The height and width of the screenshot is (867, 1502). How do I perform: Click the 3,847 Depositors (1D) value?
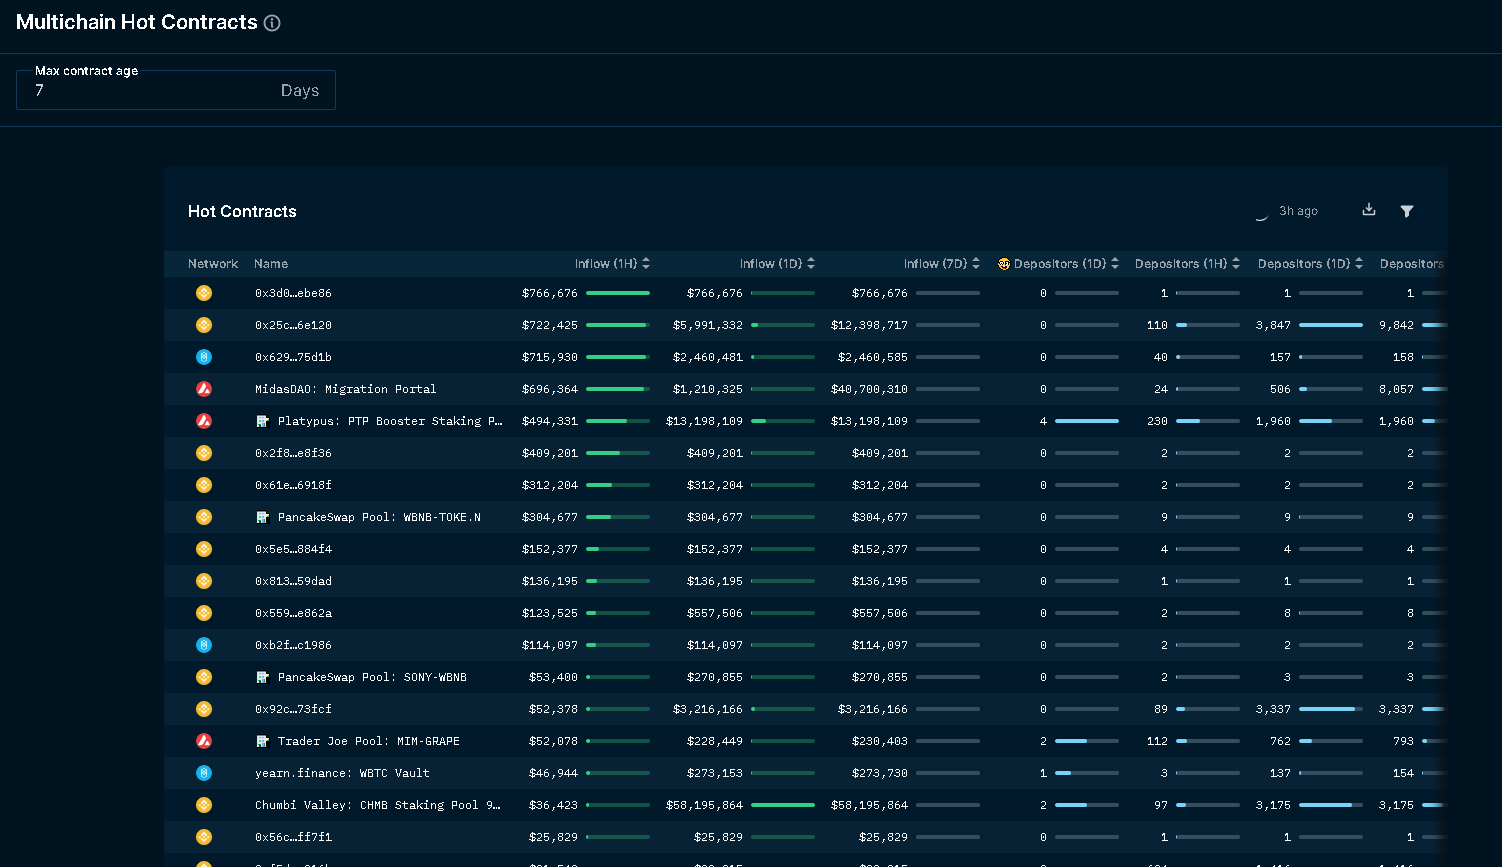pyautogui.click(x=1273, y=325)
